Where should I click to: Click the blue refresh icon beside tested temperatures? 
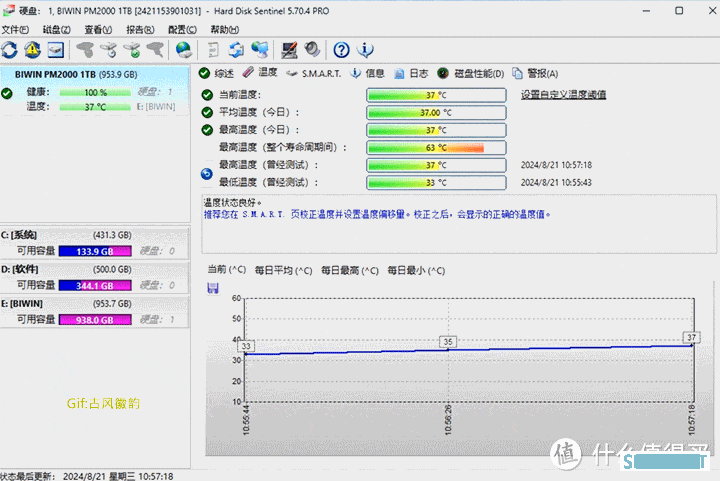click(207, 174)
